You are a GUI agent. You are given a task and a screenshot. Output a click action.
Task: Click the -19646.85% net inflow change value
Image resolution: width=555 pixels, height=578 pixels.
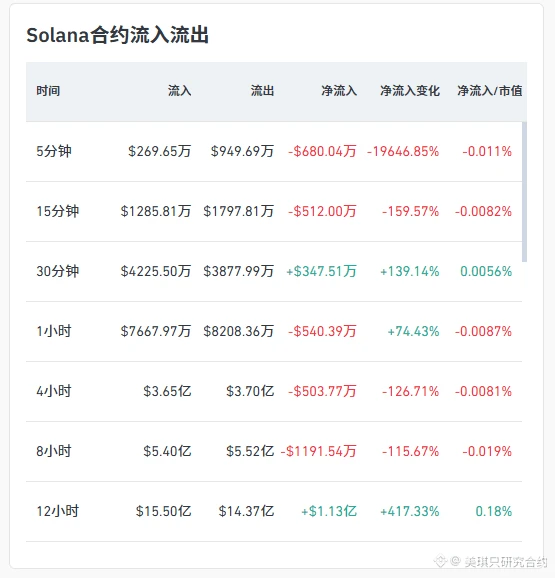click(403, 152)
